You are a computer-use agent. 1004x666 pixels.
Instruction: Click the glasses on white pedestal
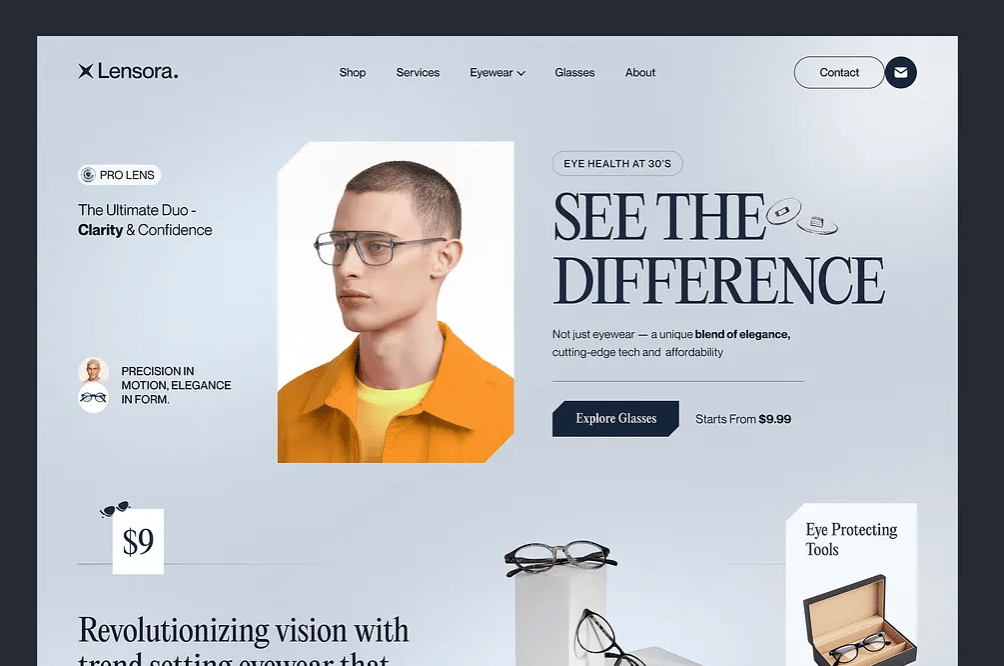(560, 557)
